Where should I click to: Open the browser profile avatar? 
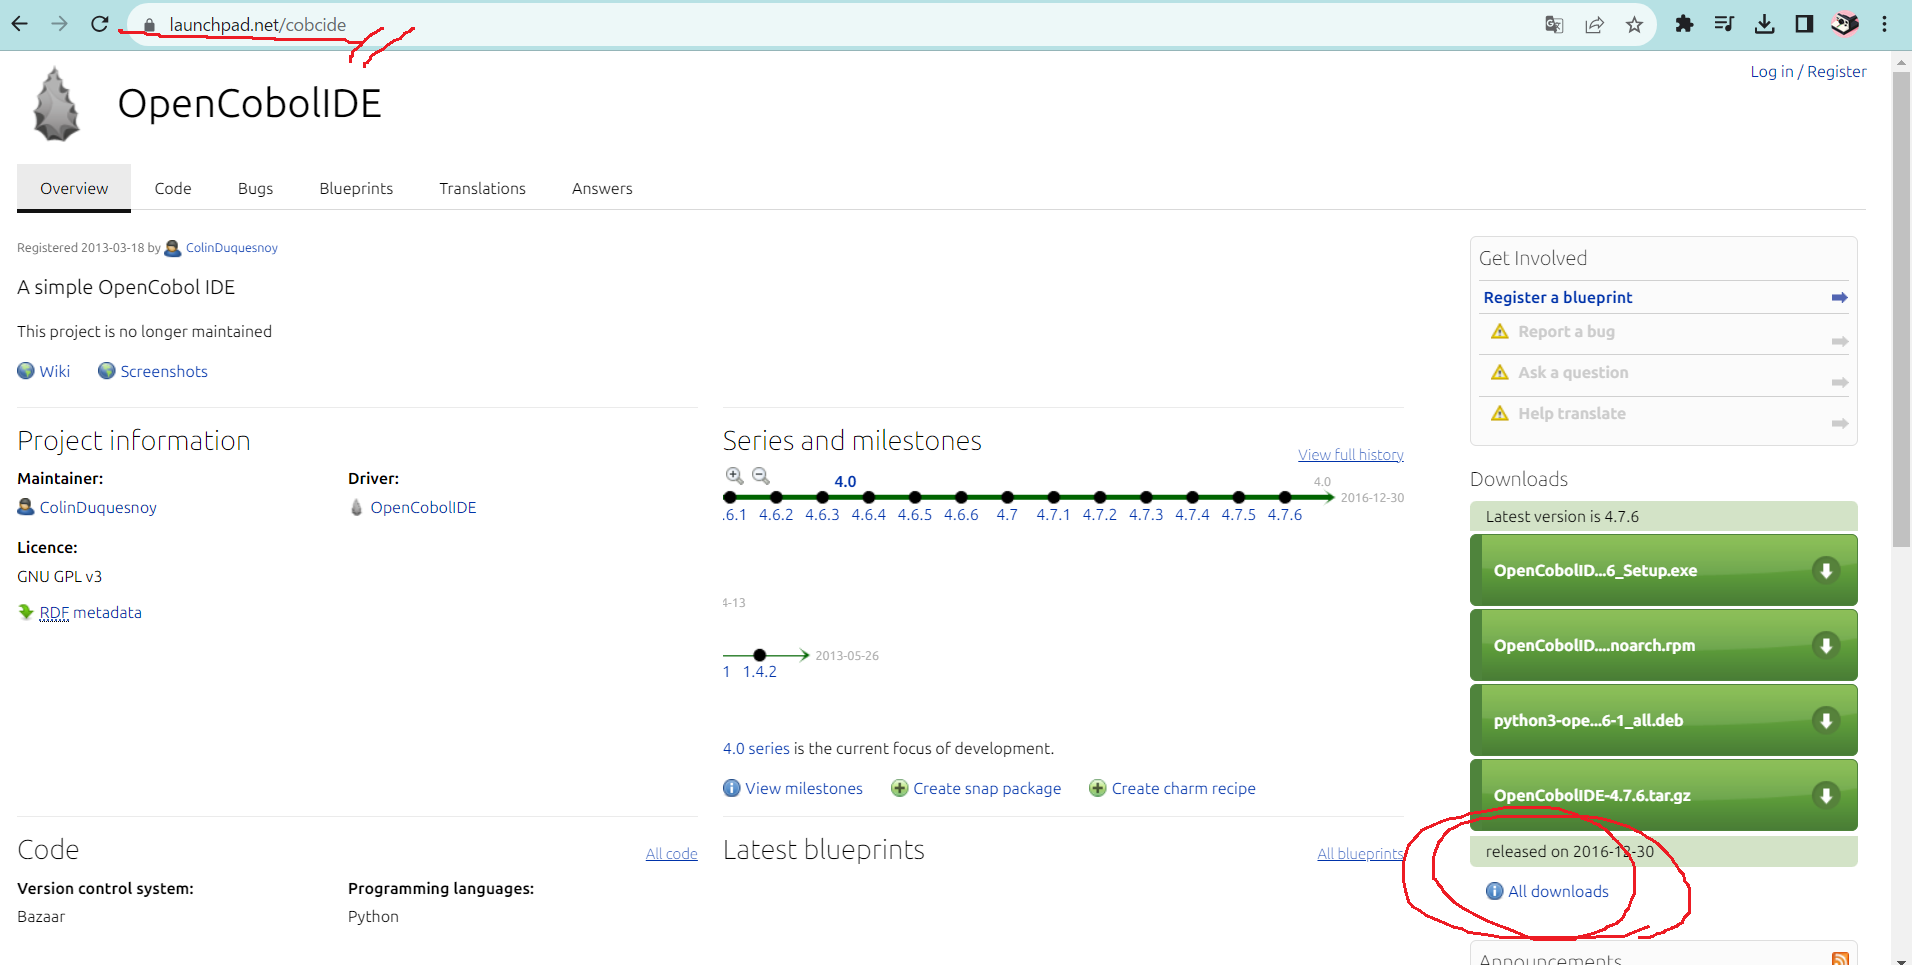1845,24
